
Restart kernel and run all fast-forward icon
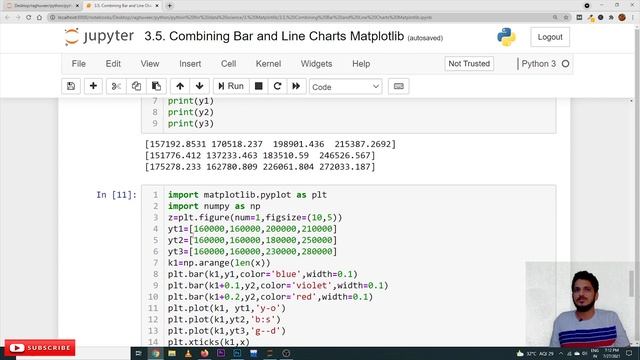point(296,86)
